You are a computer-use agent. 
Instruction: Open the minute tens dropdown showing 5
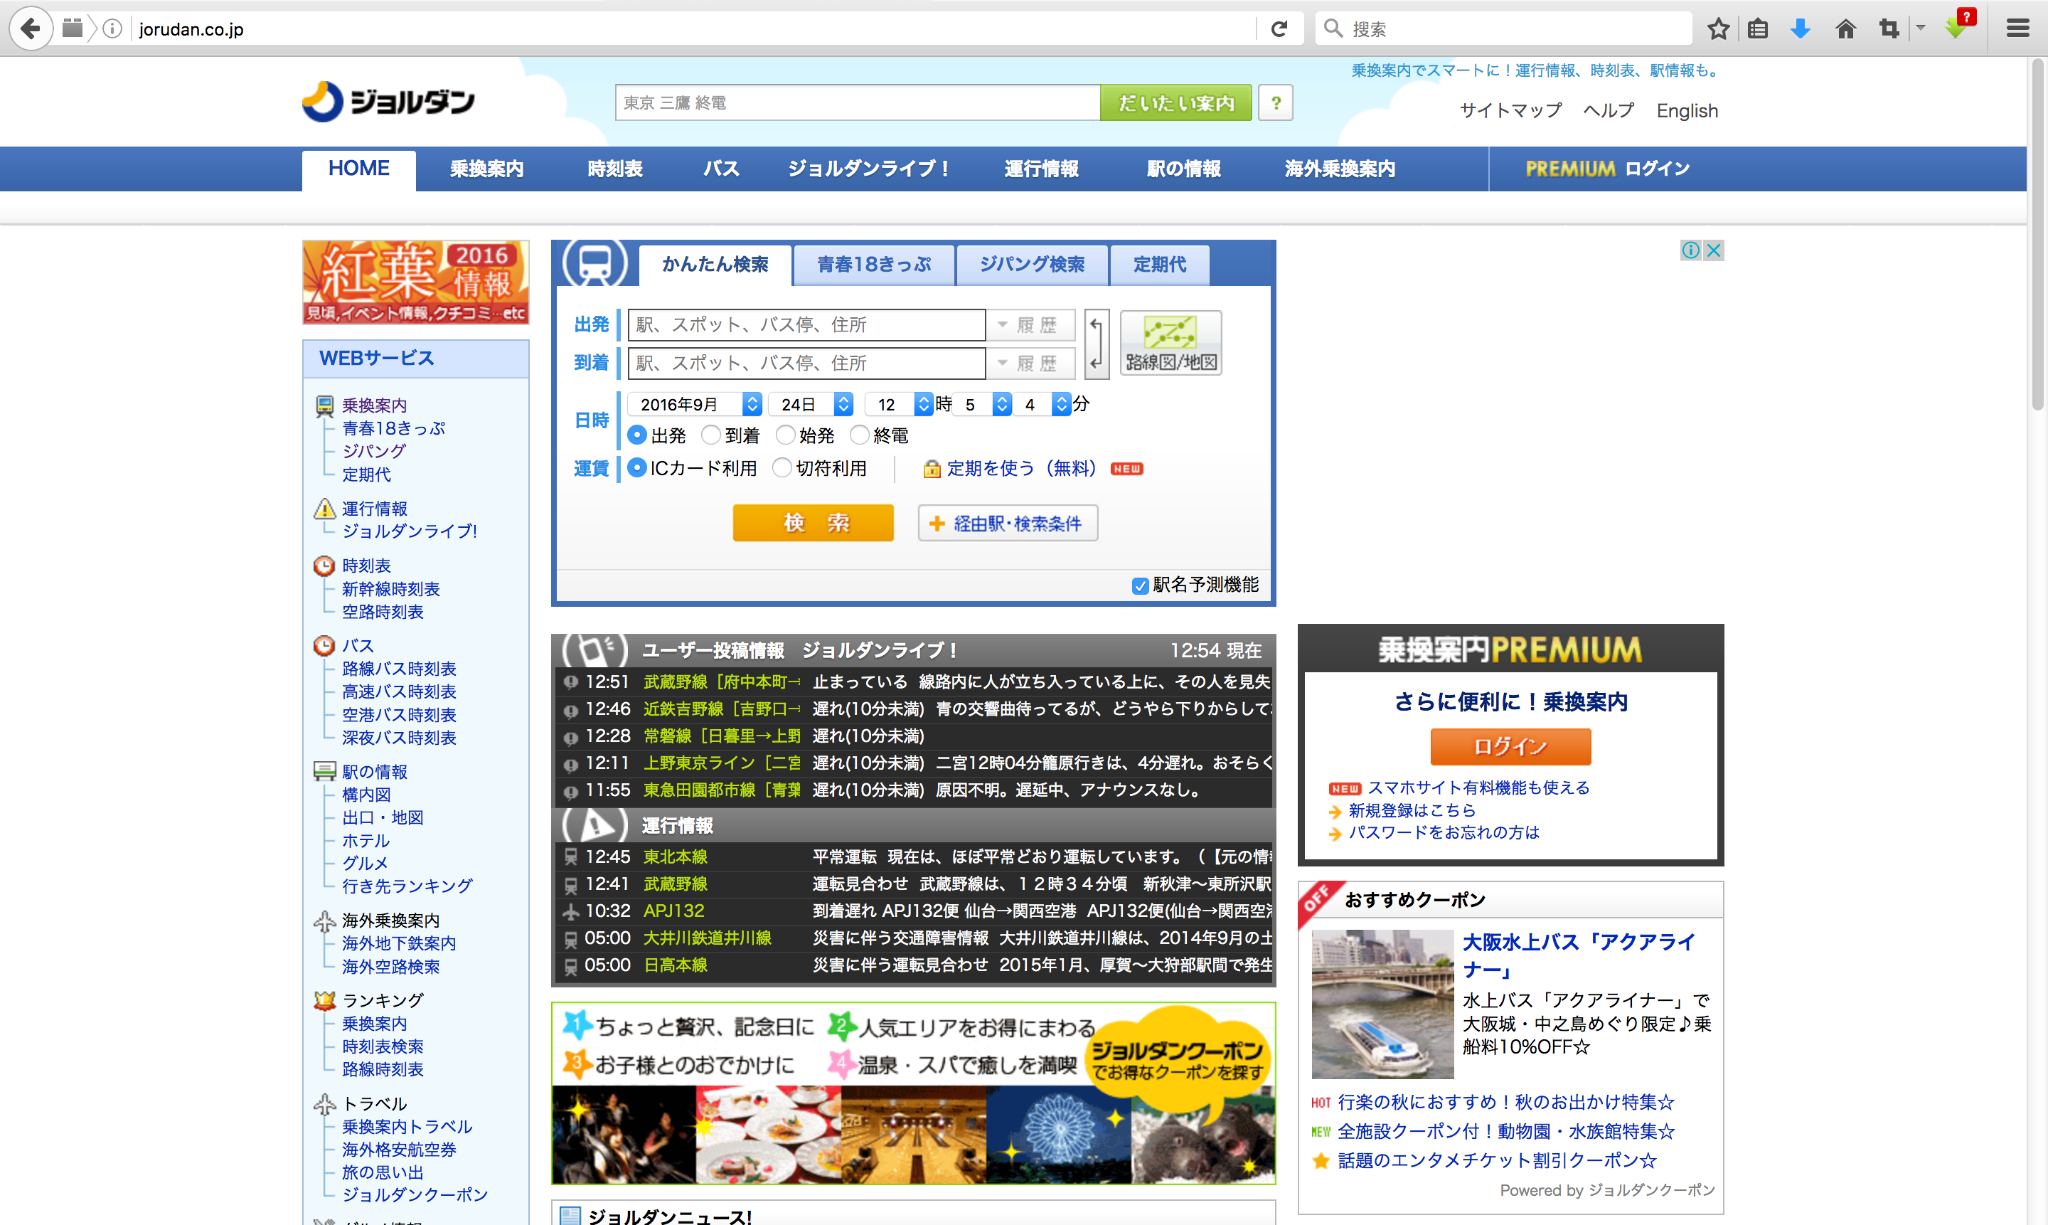(983, 404)
